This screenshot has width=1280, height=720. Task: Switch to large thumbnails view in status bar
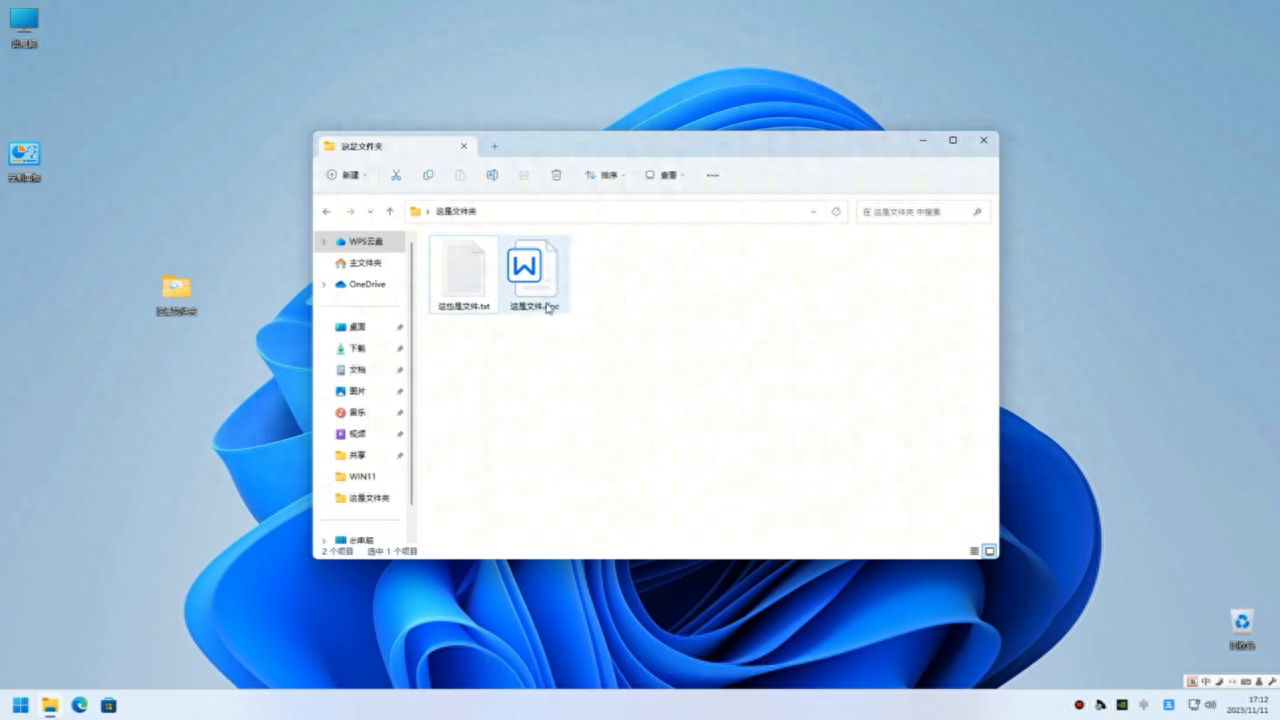point(989,551)
